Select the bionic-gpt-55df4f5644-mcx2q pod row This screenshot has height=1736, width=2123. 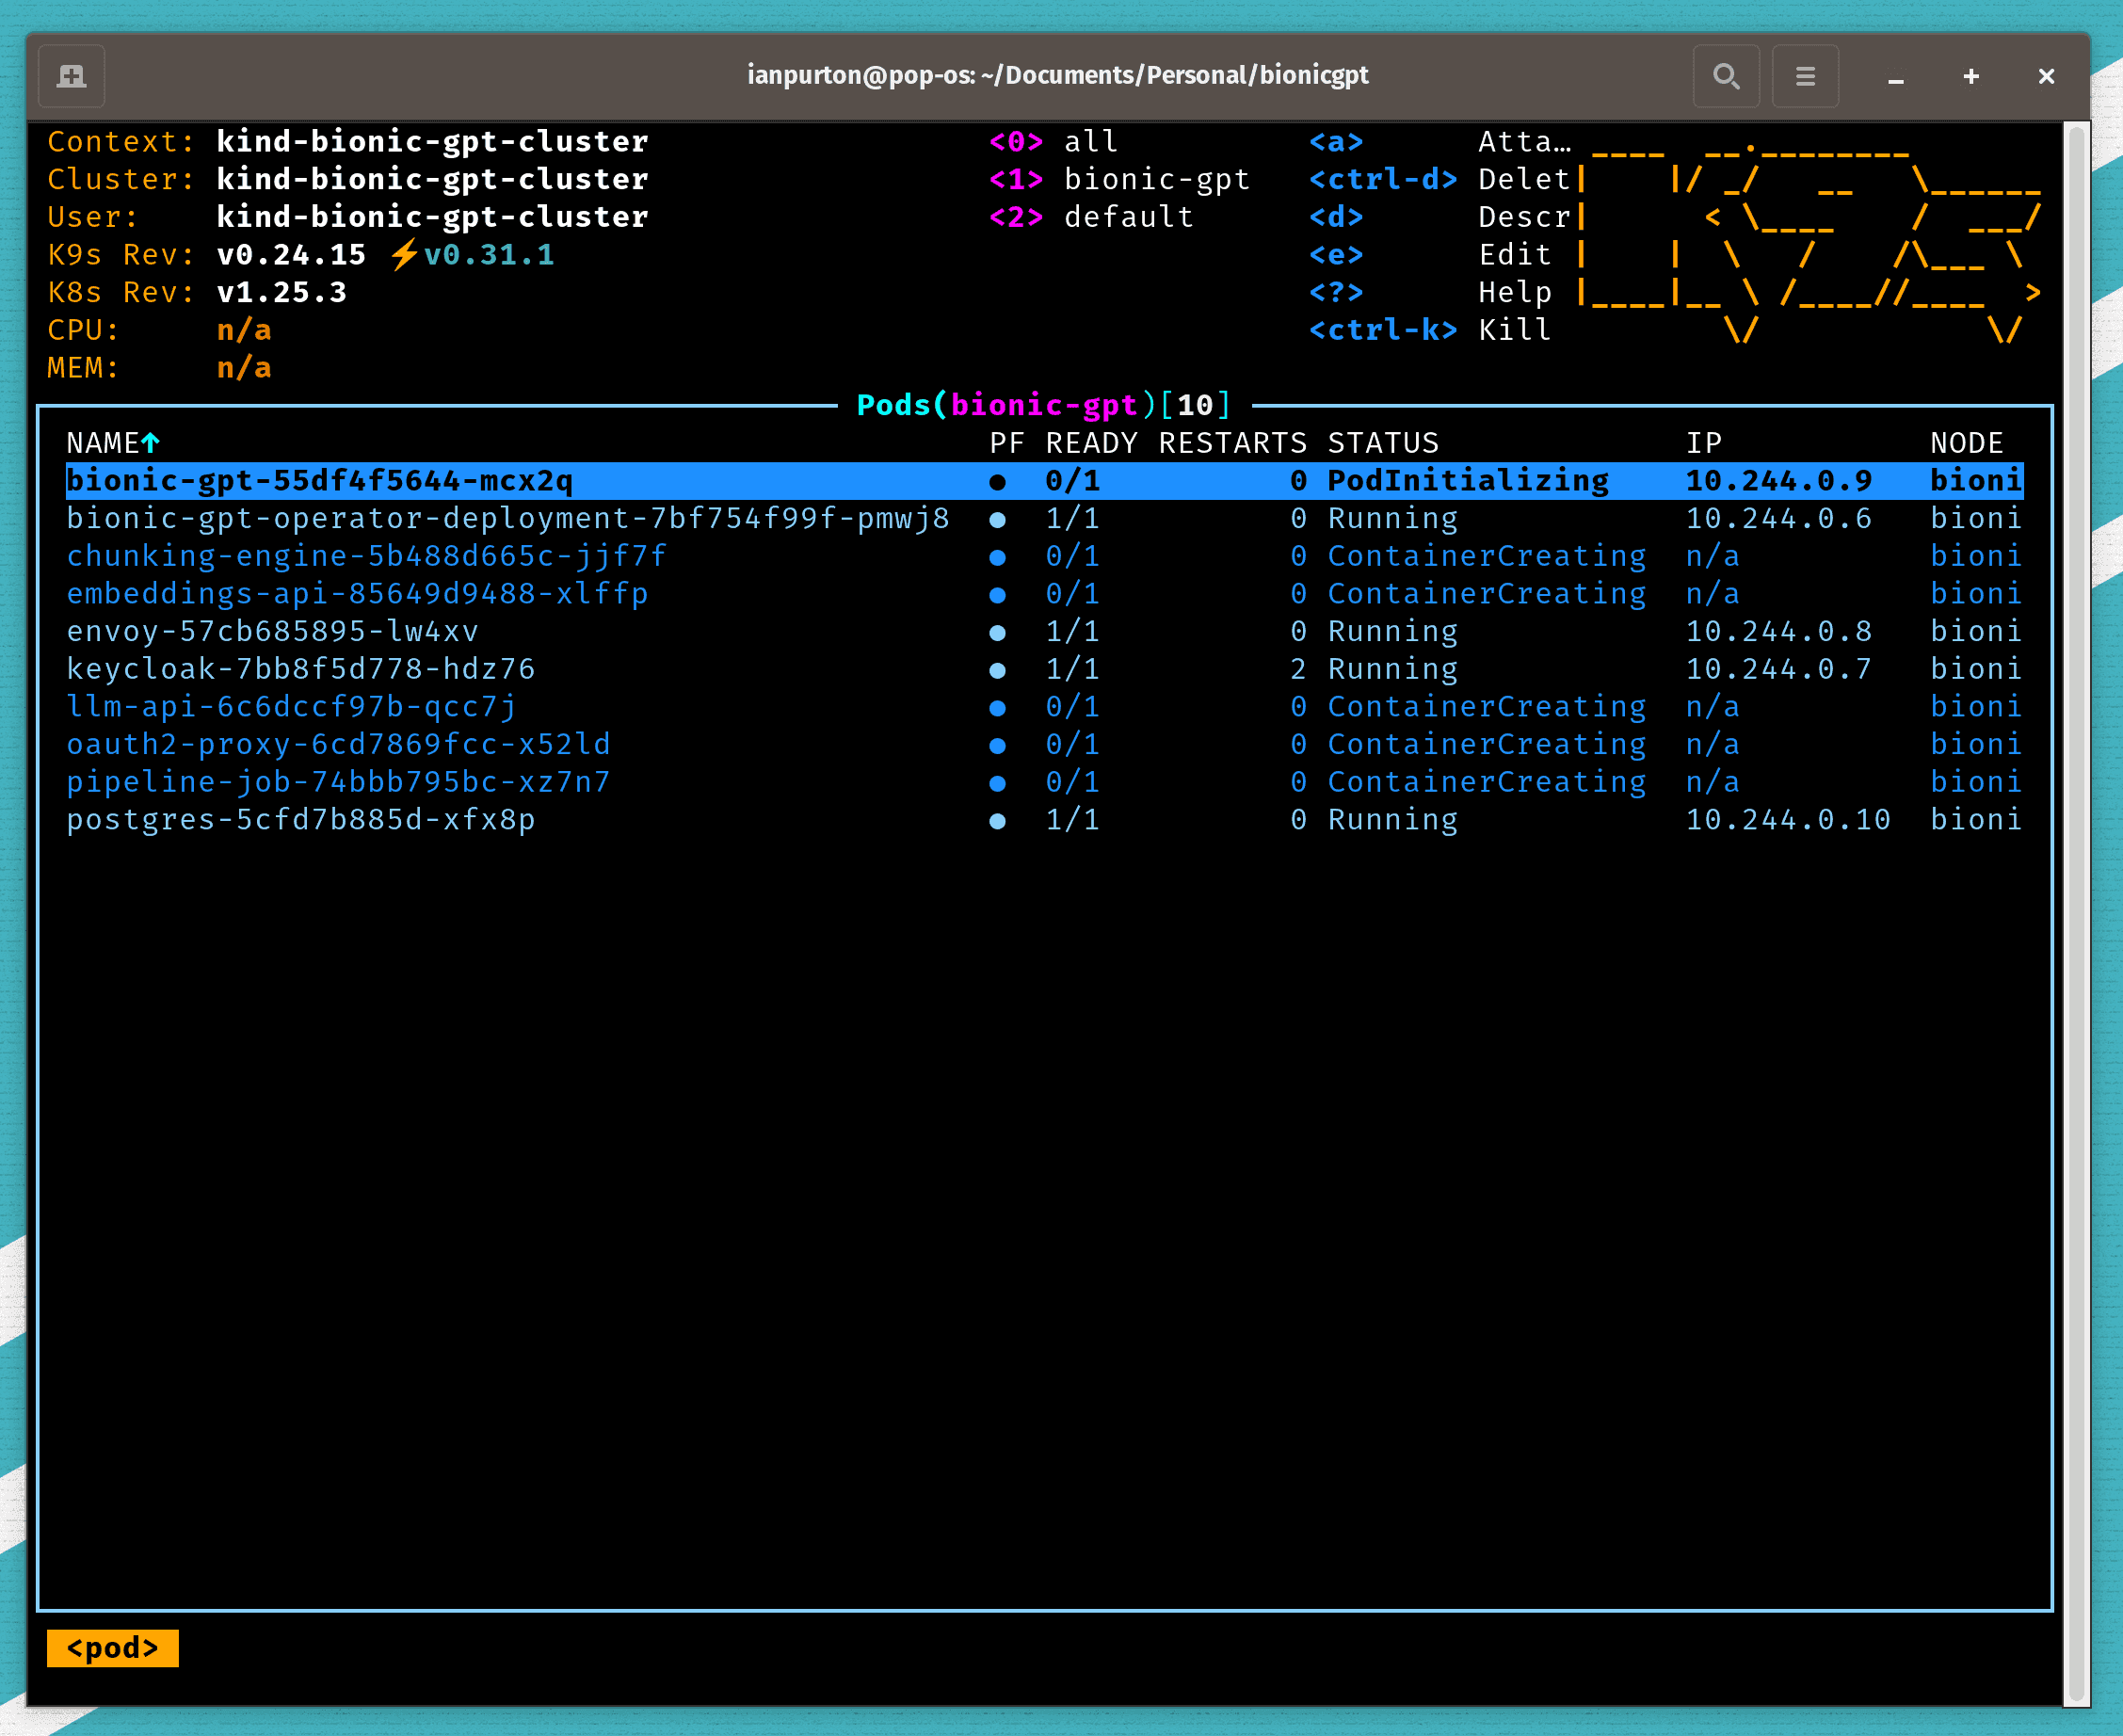320,481
